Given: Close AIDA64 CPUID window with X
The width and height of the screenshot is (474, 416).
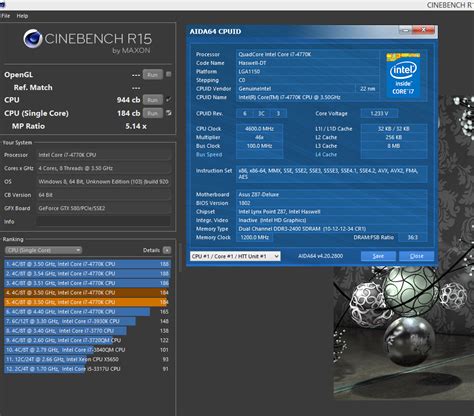Looking at the screenshot, I should coord(424,30).
